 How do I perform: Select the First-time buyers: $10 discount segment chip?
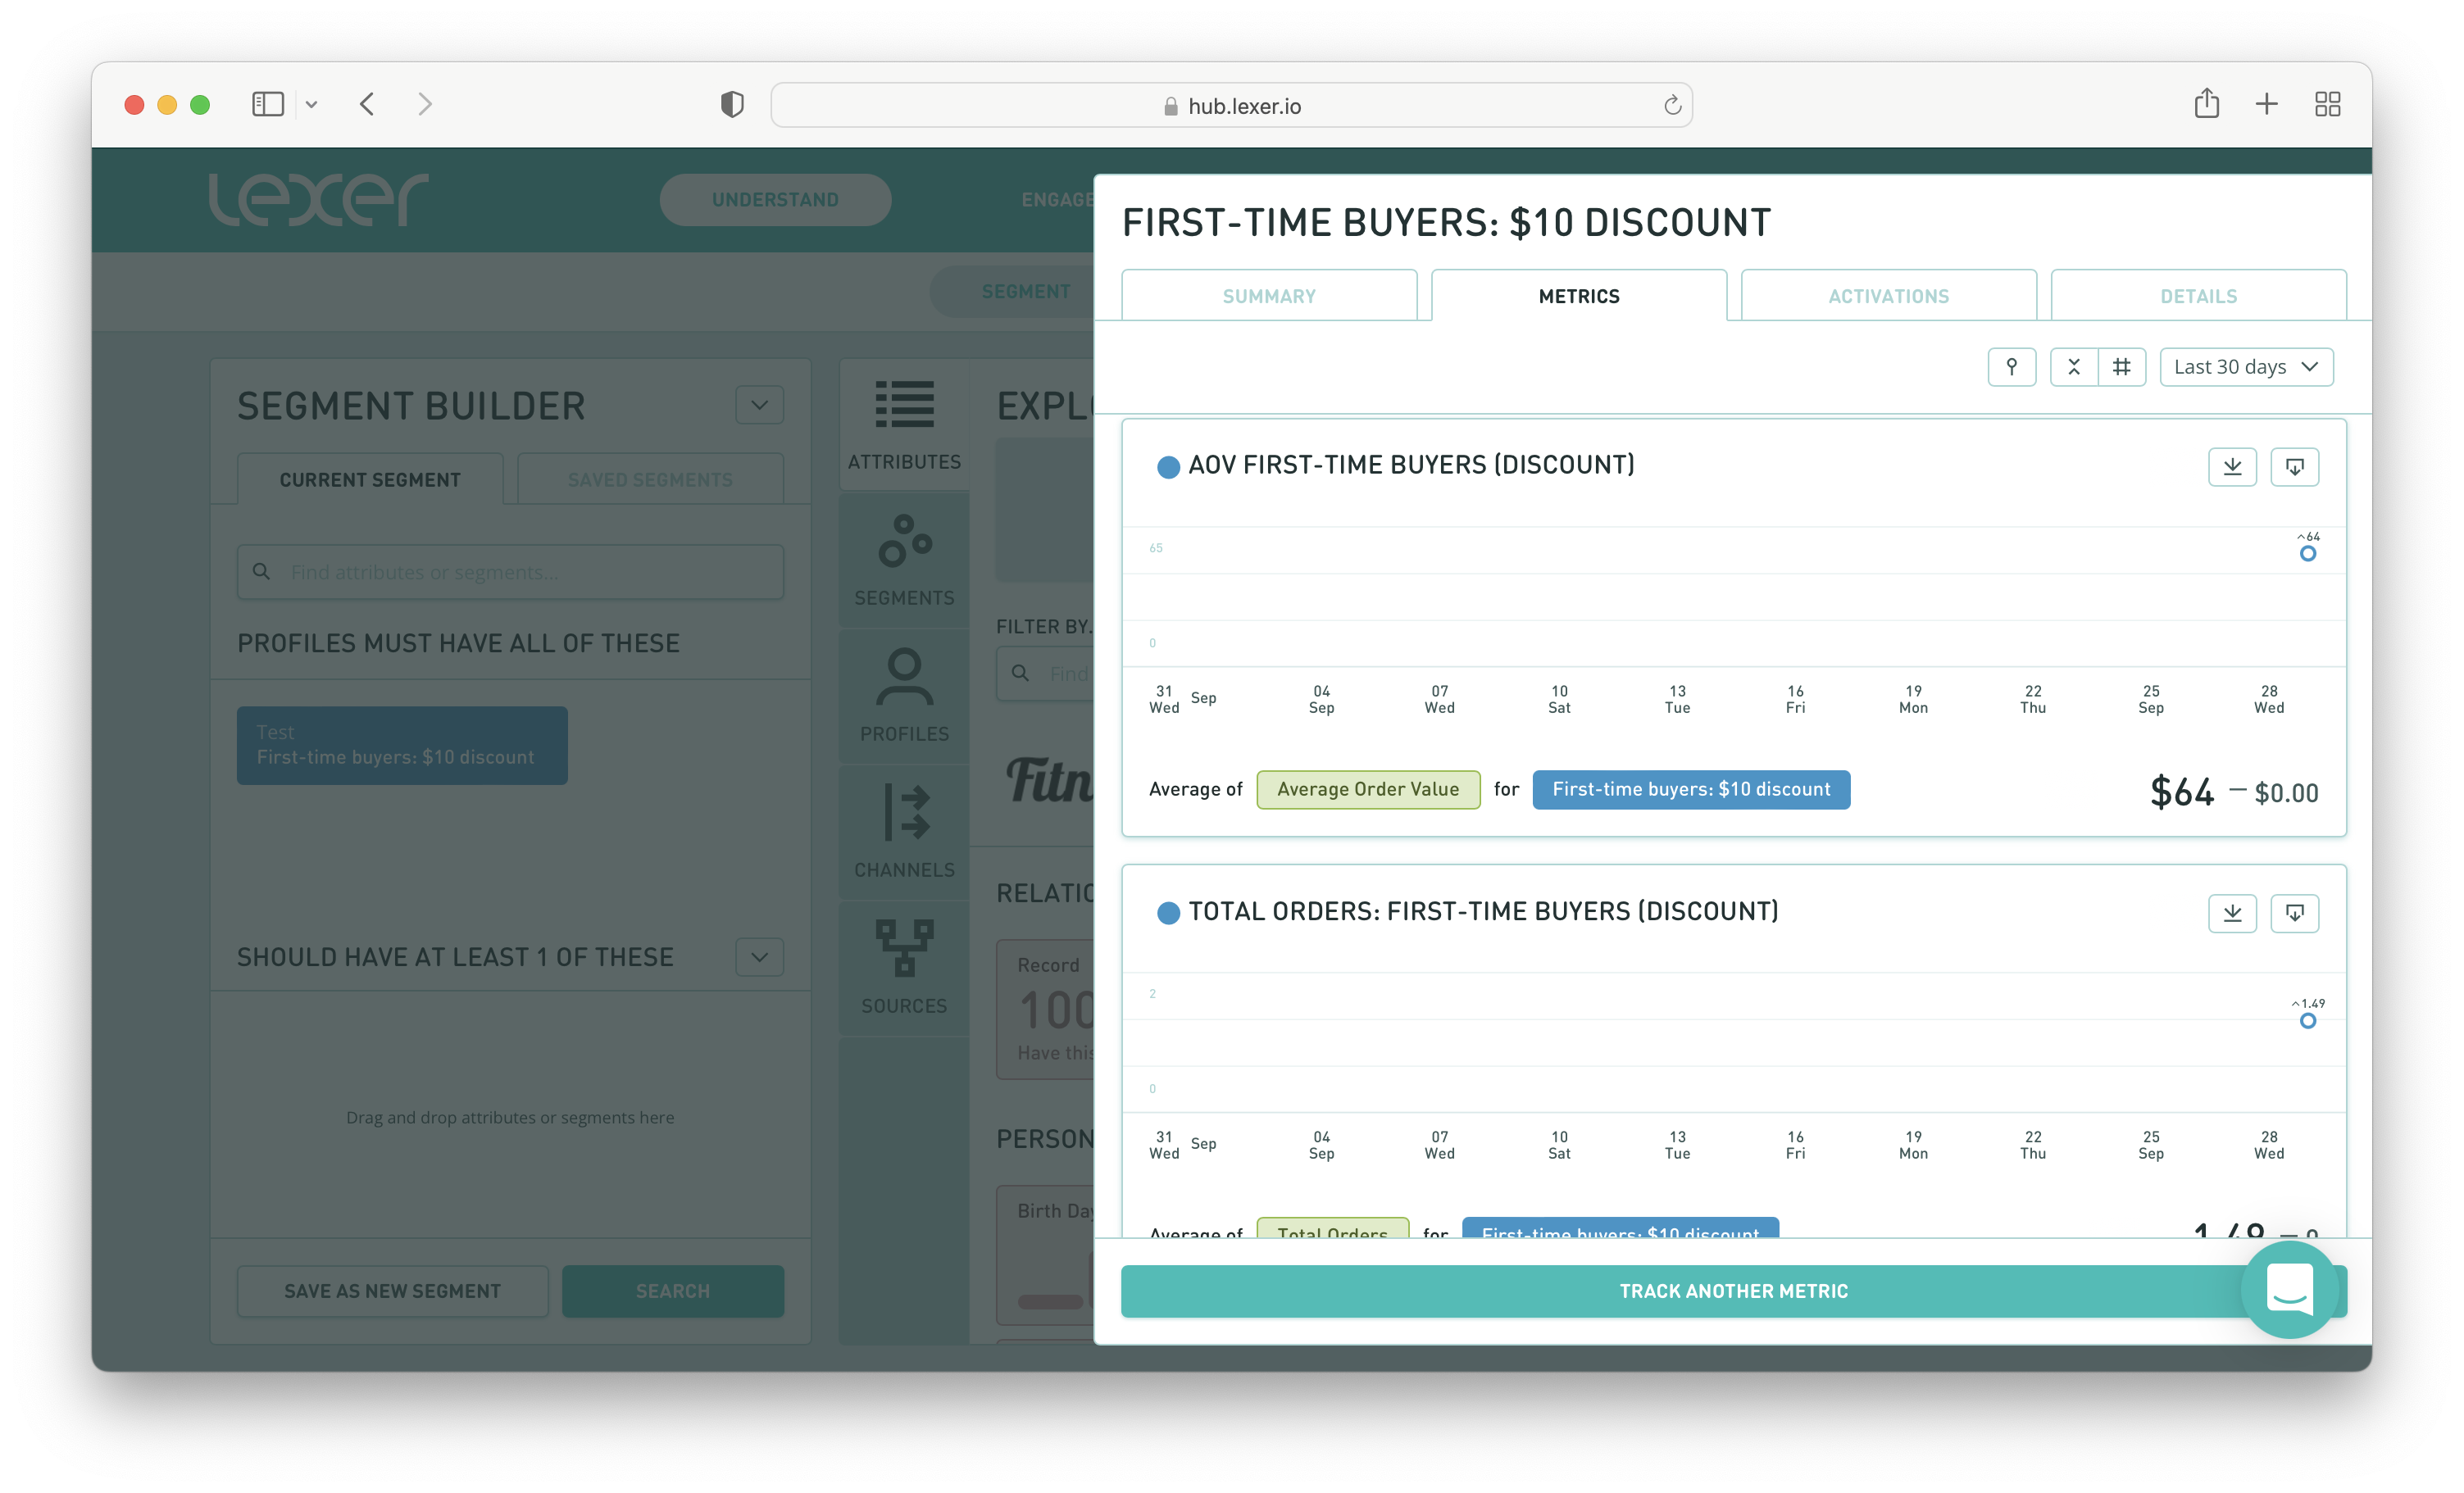coord(402,745)
